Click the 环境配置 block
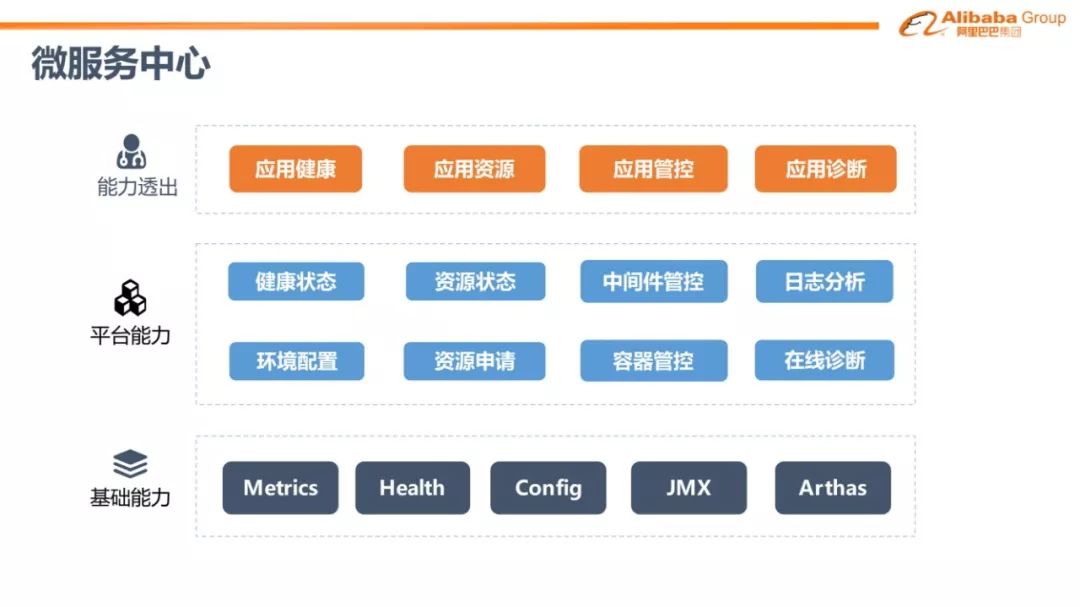Viewport: 1080px width, 607px height. click(296, 361)
